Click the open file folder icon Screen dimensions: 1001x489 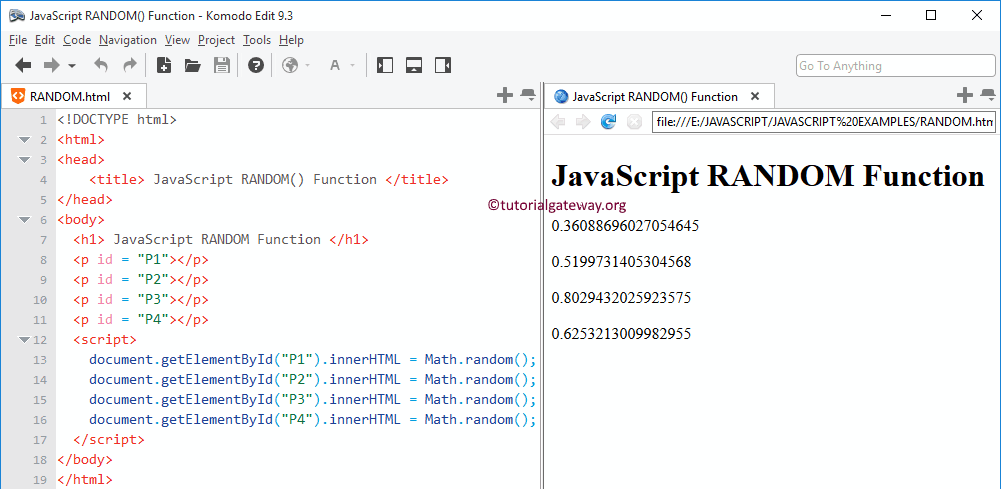pyautogui.click(x=193, y=66)
